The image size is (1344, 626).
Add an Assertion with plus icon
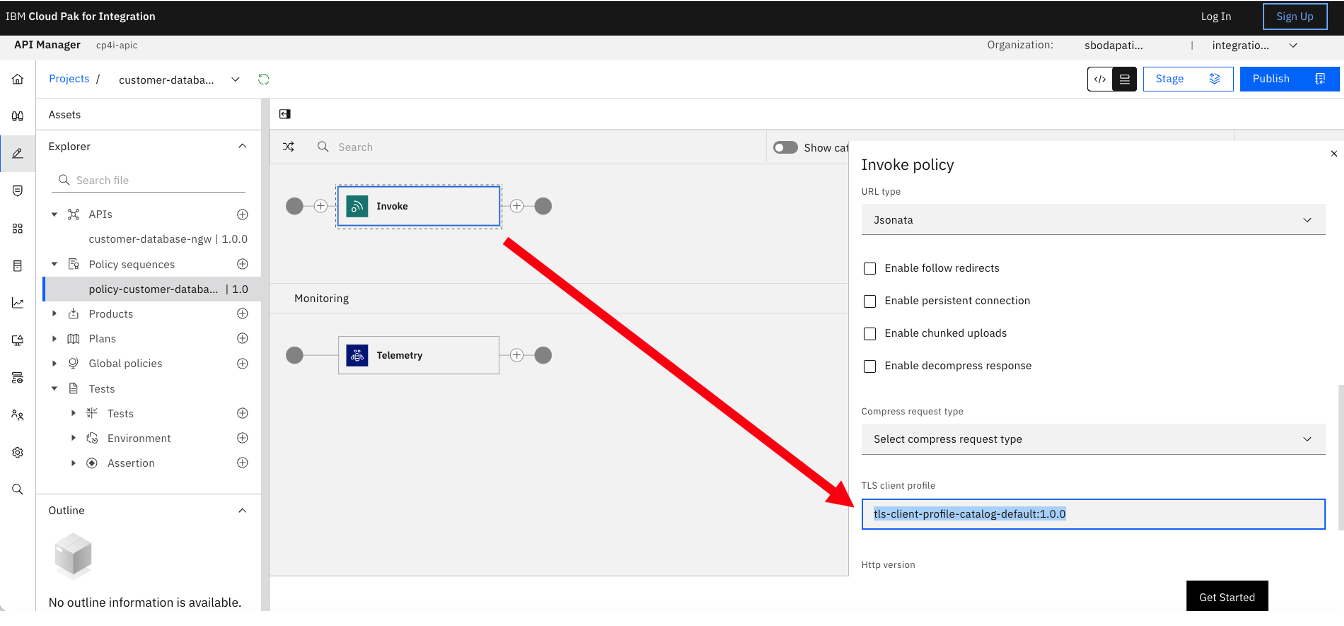tap(242, 463)
